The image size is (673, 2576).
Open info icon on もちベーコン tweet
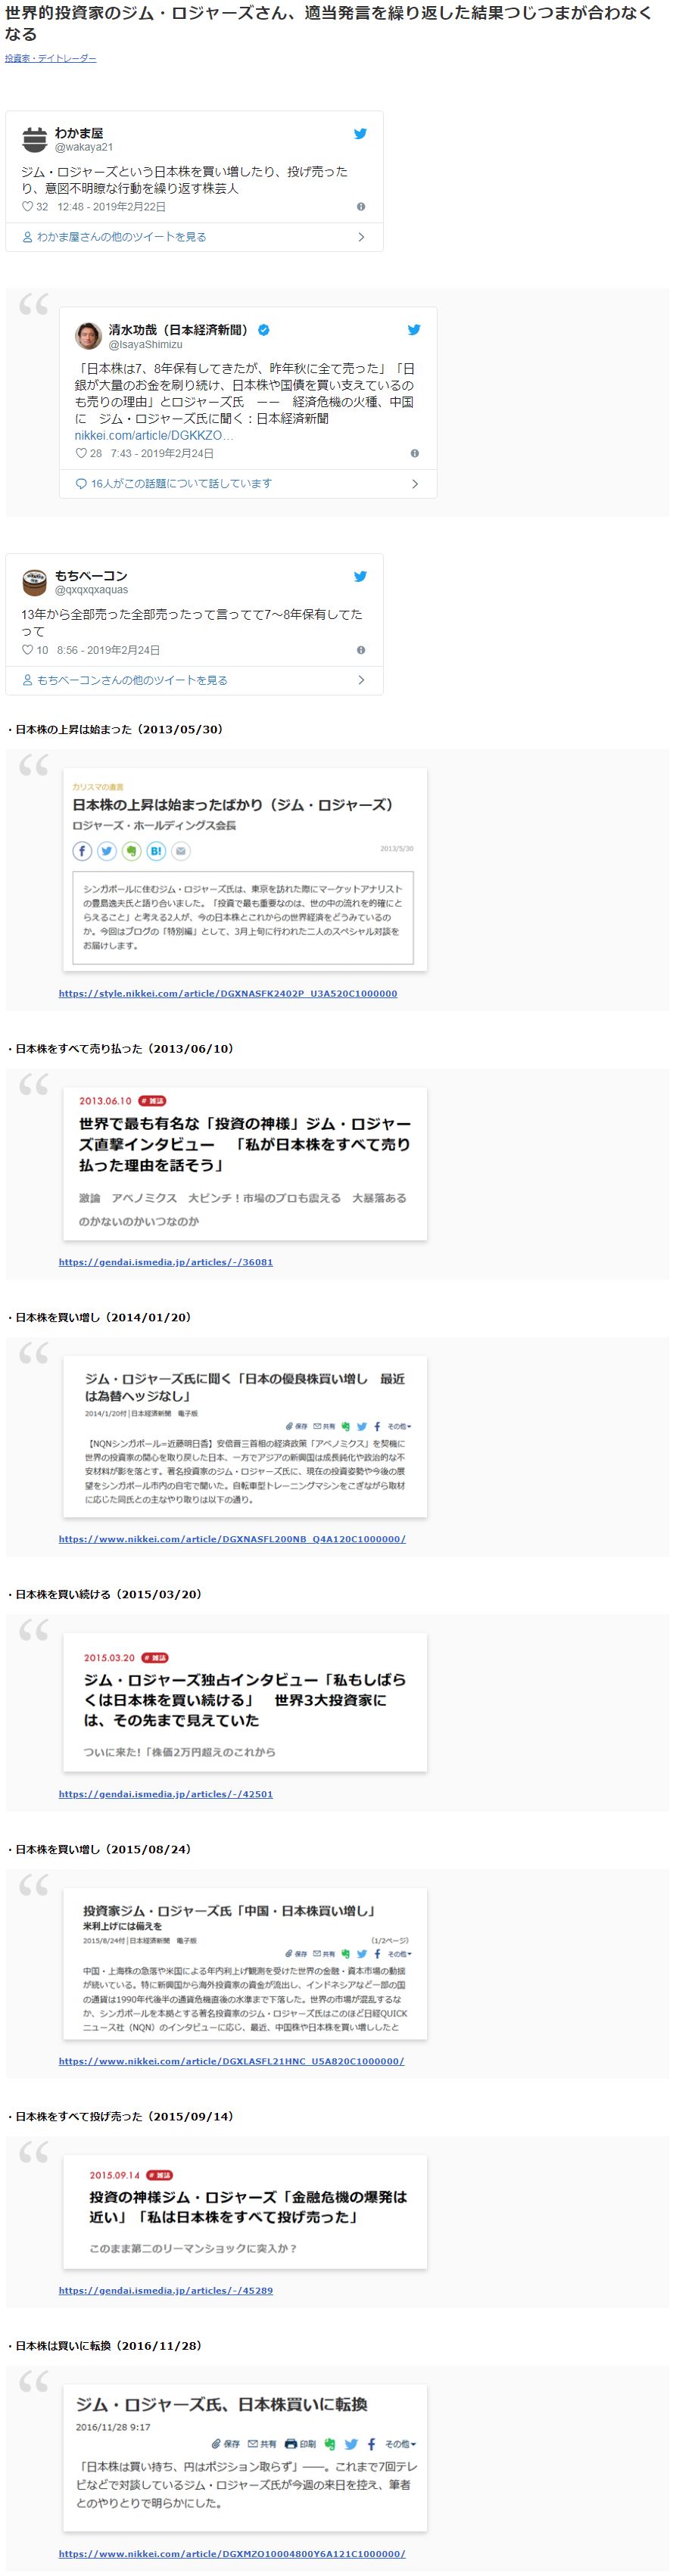[x=361, y=650]
